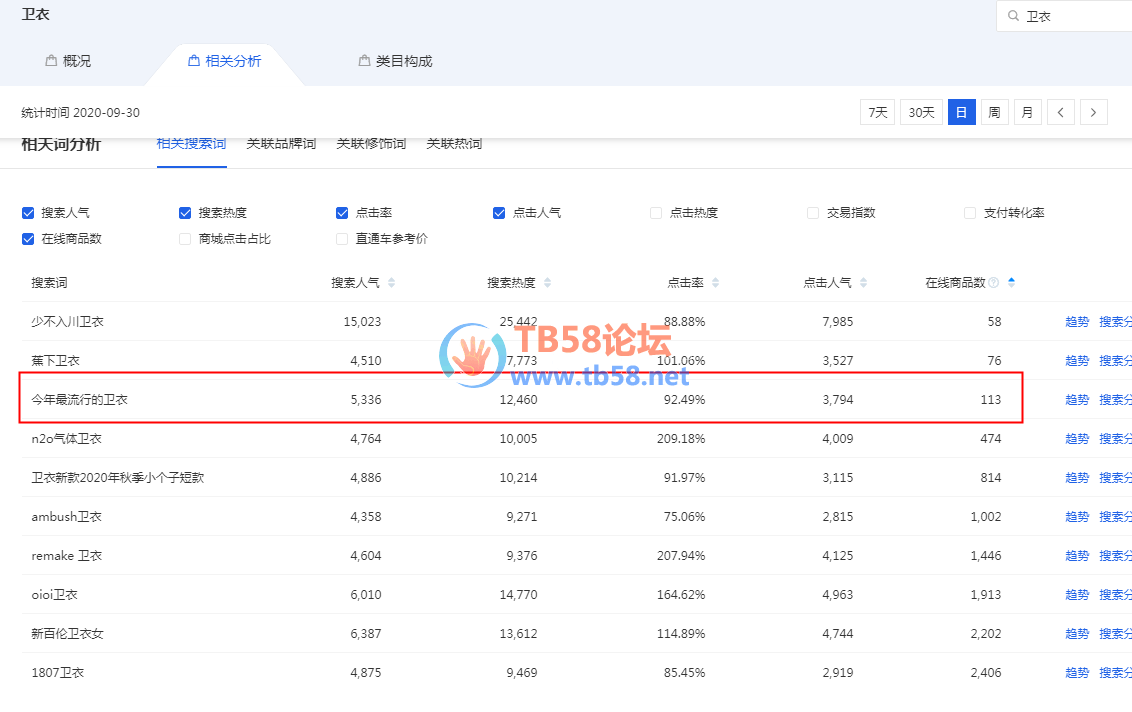This screenshot has width=1132, height=712.
Task: Go to next date with right arrow
Action: [1094, 112]
